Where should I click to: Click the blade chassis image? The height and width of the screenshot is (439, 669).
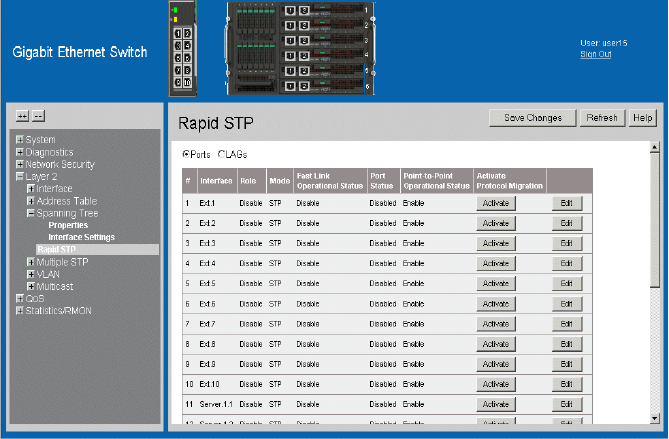[301, 48]
